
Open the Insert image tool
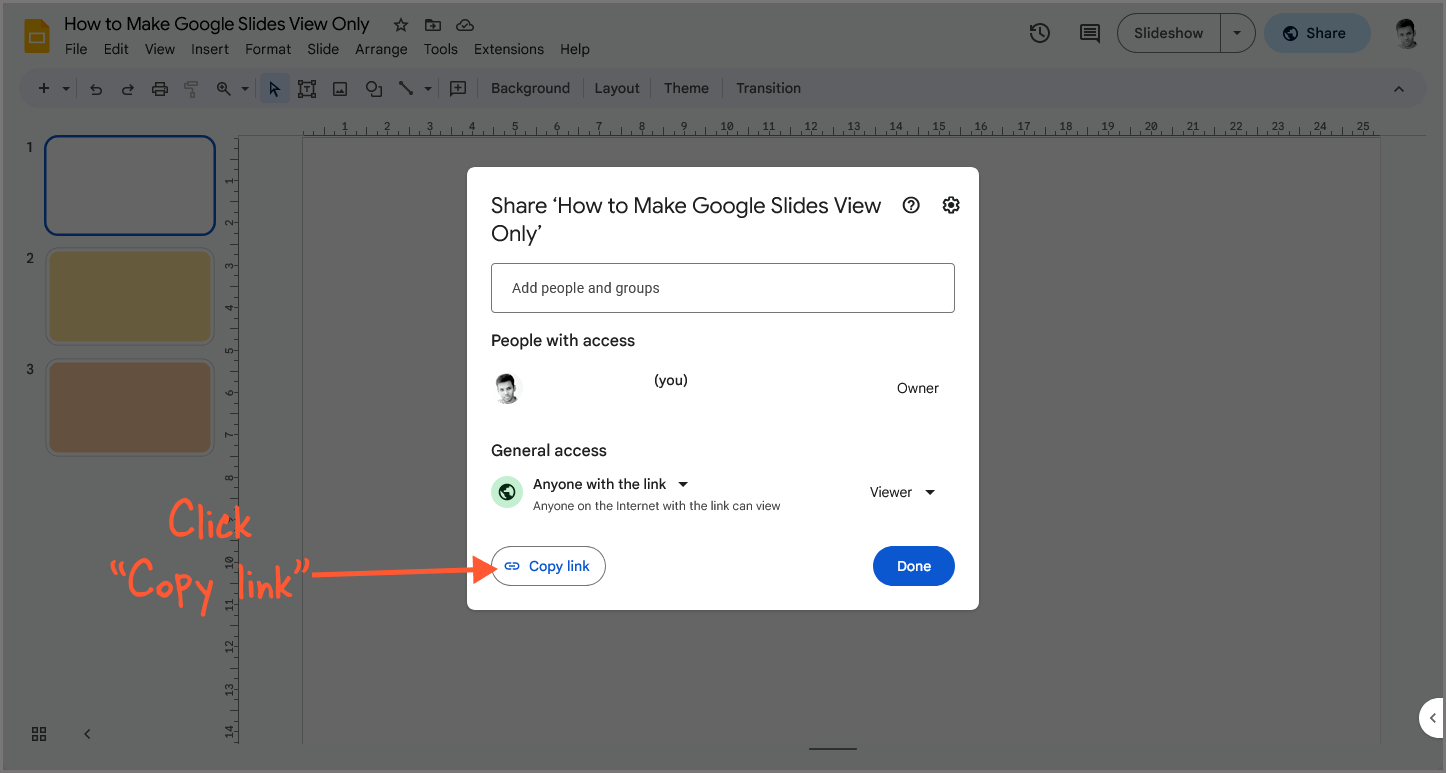click(339, 88)
